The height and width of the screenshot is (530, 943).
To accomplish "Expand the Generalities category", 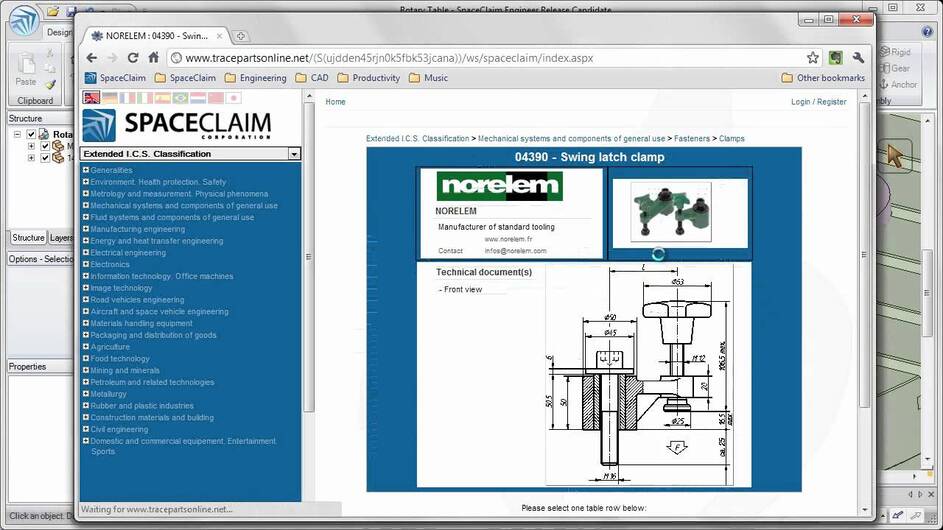I will point(85,170).
